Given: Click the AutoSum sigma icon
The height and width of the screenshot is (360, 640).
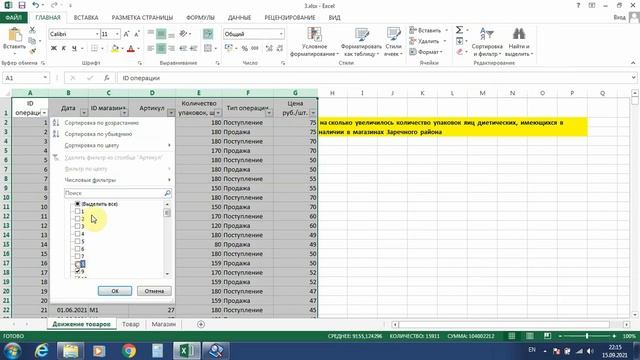Looking at the screenshot, I should (x=459, y=30).
